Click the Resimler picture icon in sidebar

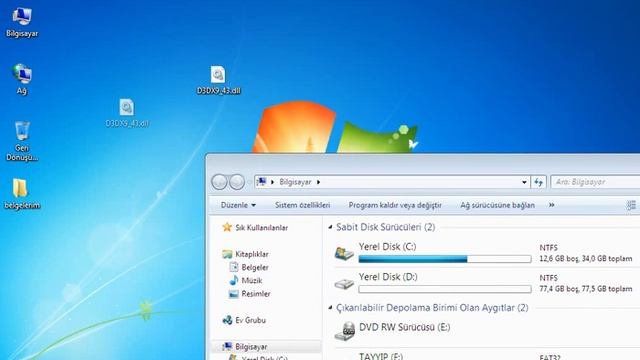233,293
